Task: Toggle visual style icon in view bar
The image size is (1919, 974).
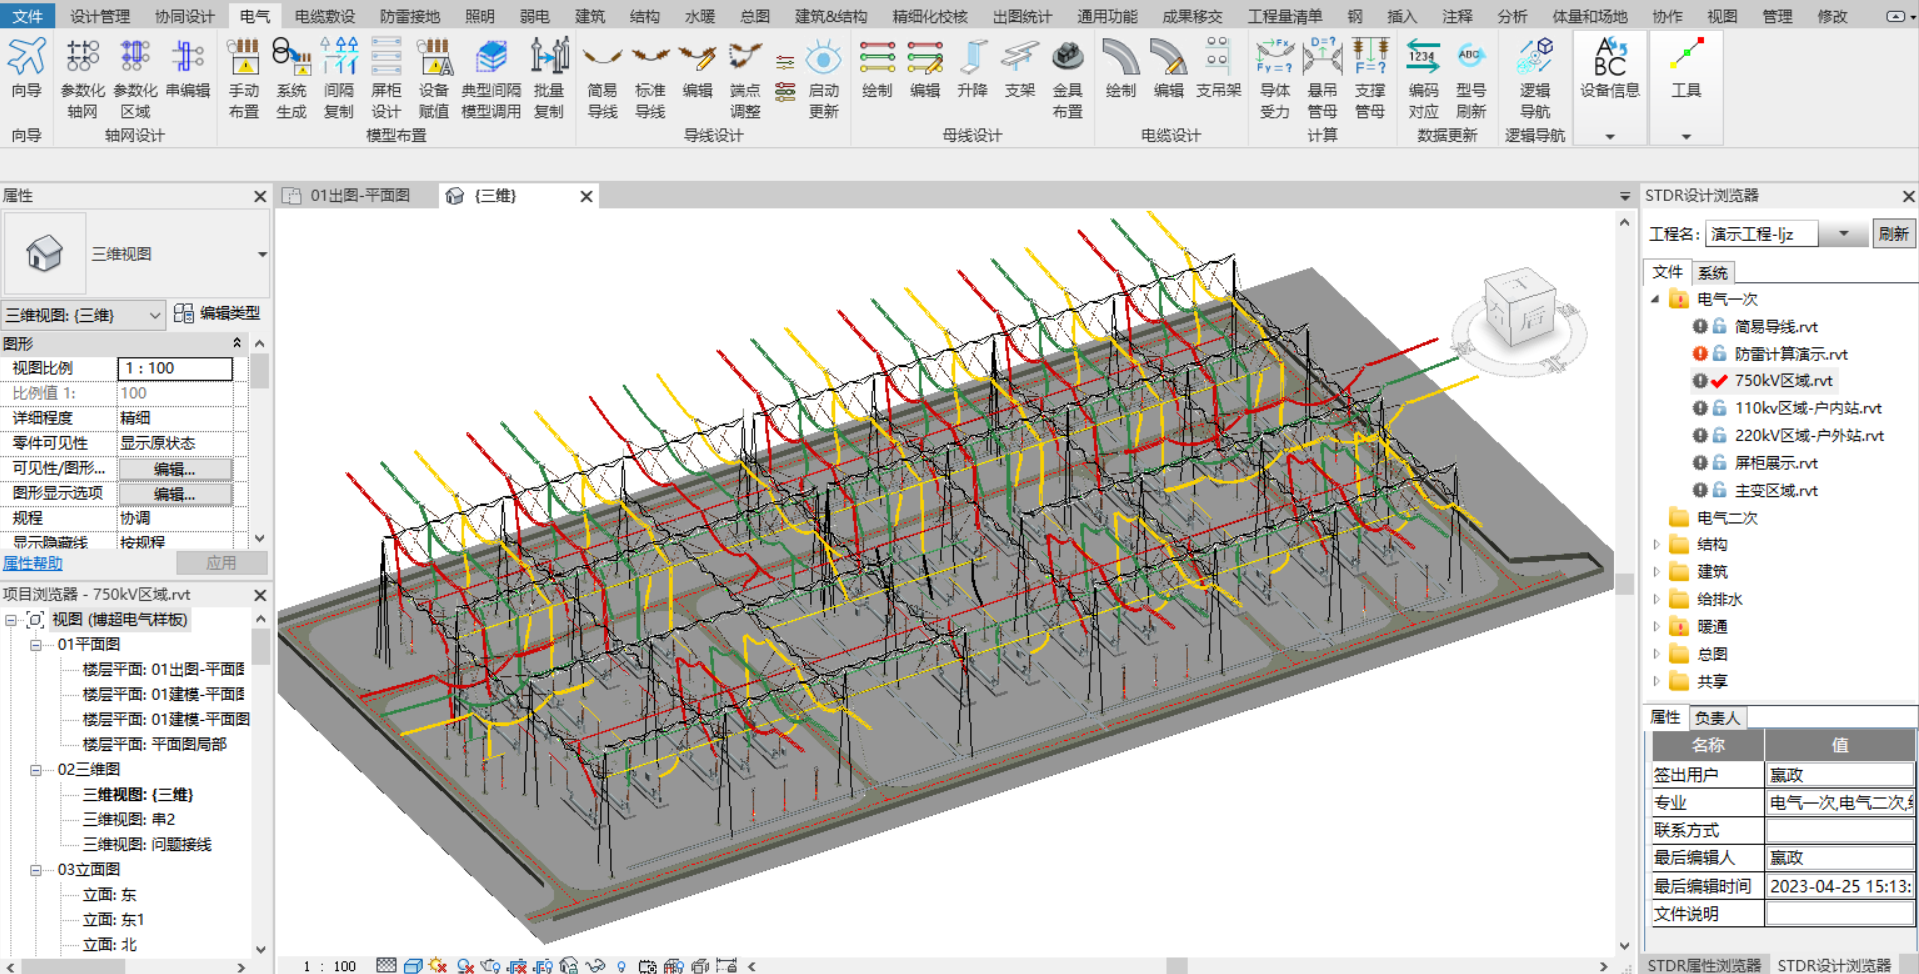Action: 413,965
